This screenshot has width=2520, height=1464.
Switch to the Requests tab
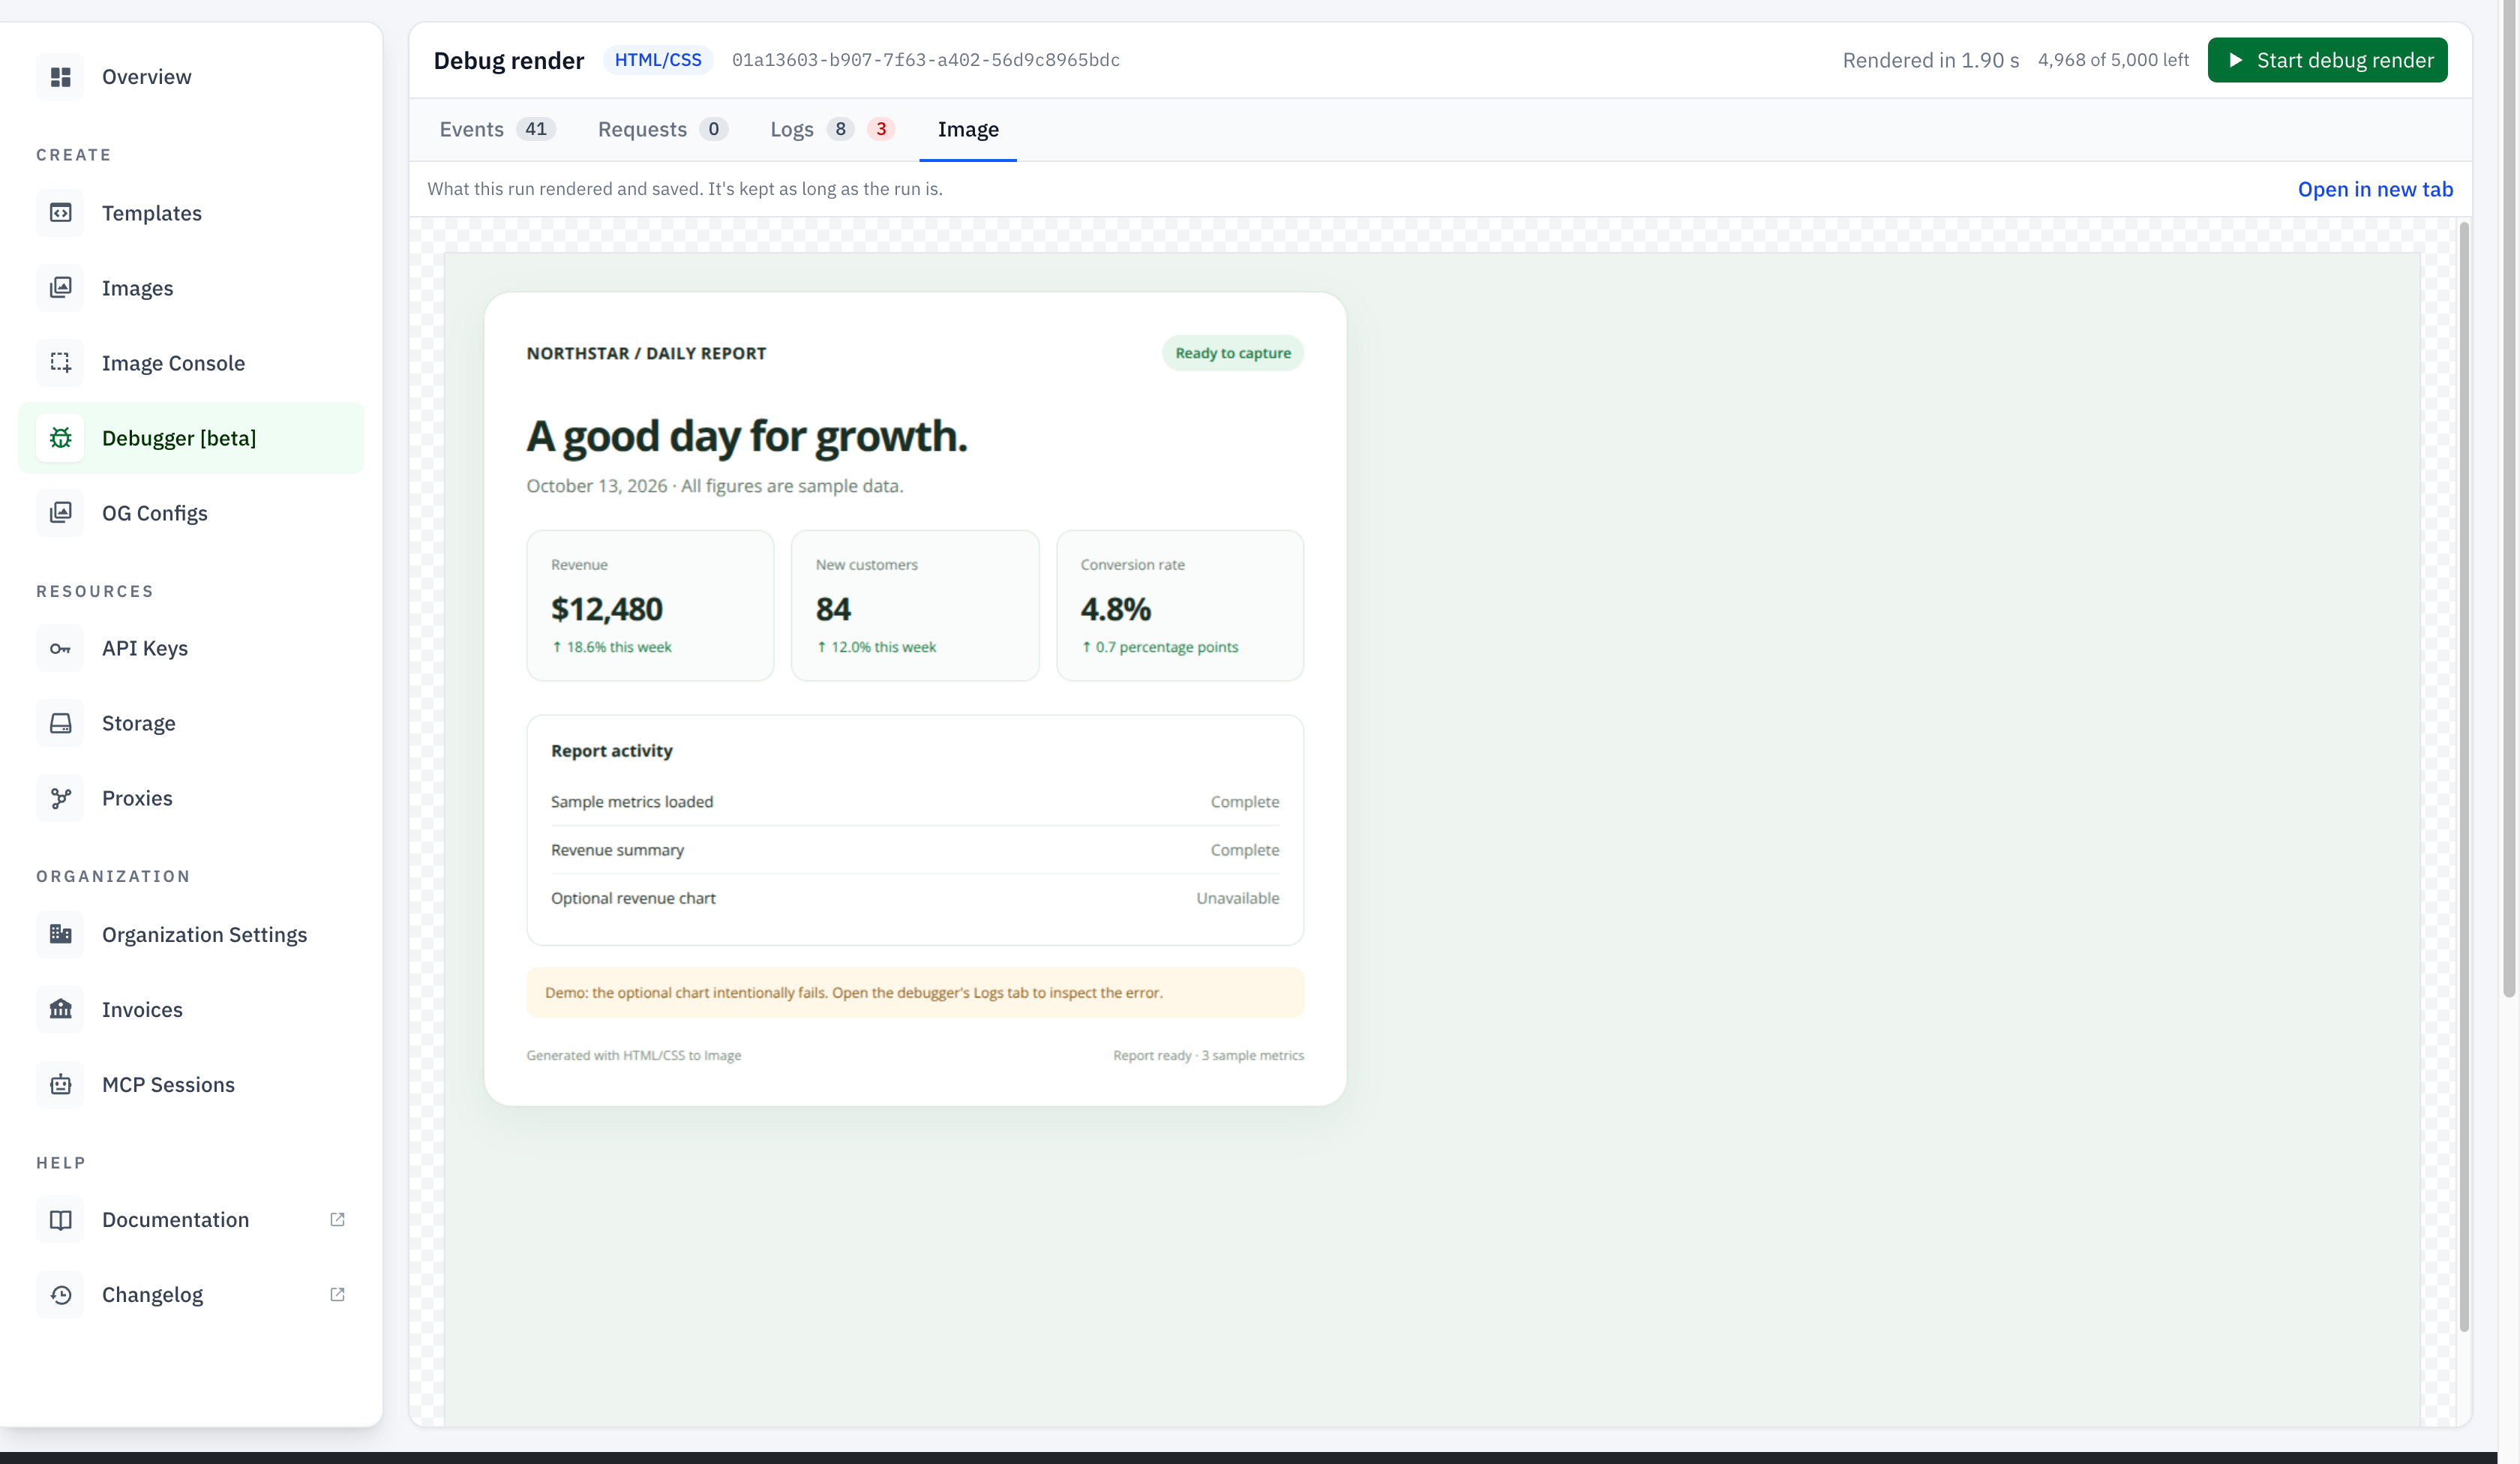(x=662, y=129)
